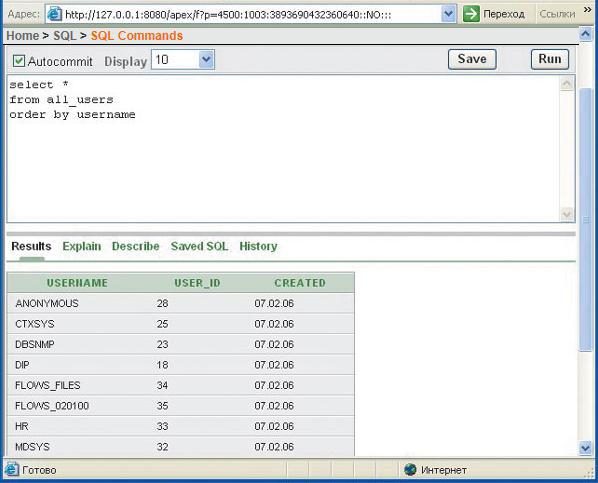Switch to the History tab
The width and height of the screenshot is (598, 483).
pyautogui.click(x=258, y=246)
